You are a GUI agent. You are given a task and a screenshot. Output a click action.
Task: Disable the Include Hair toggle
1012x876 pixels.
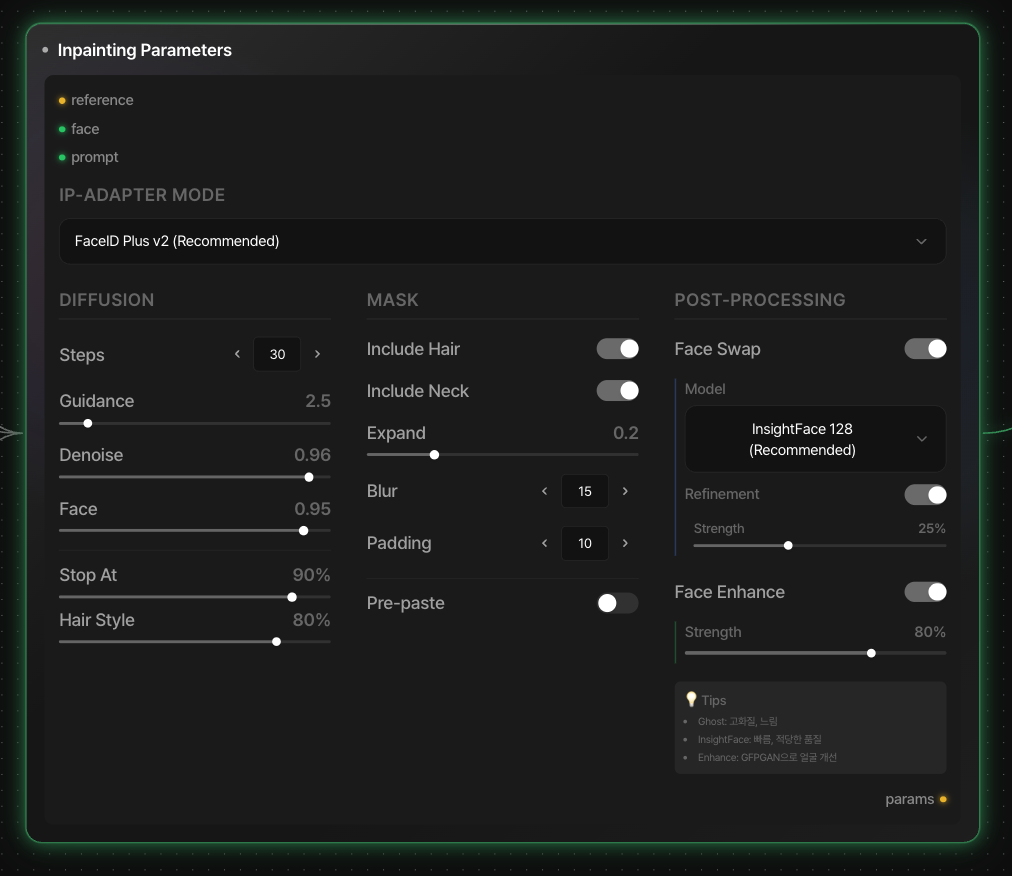618,348
